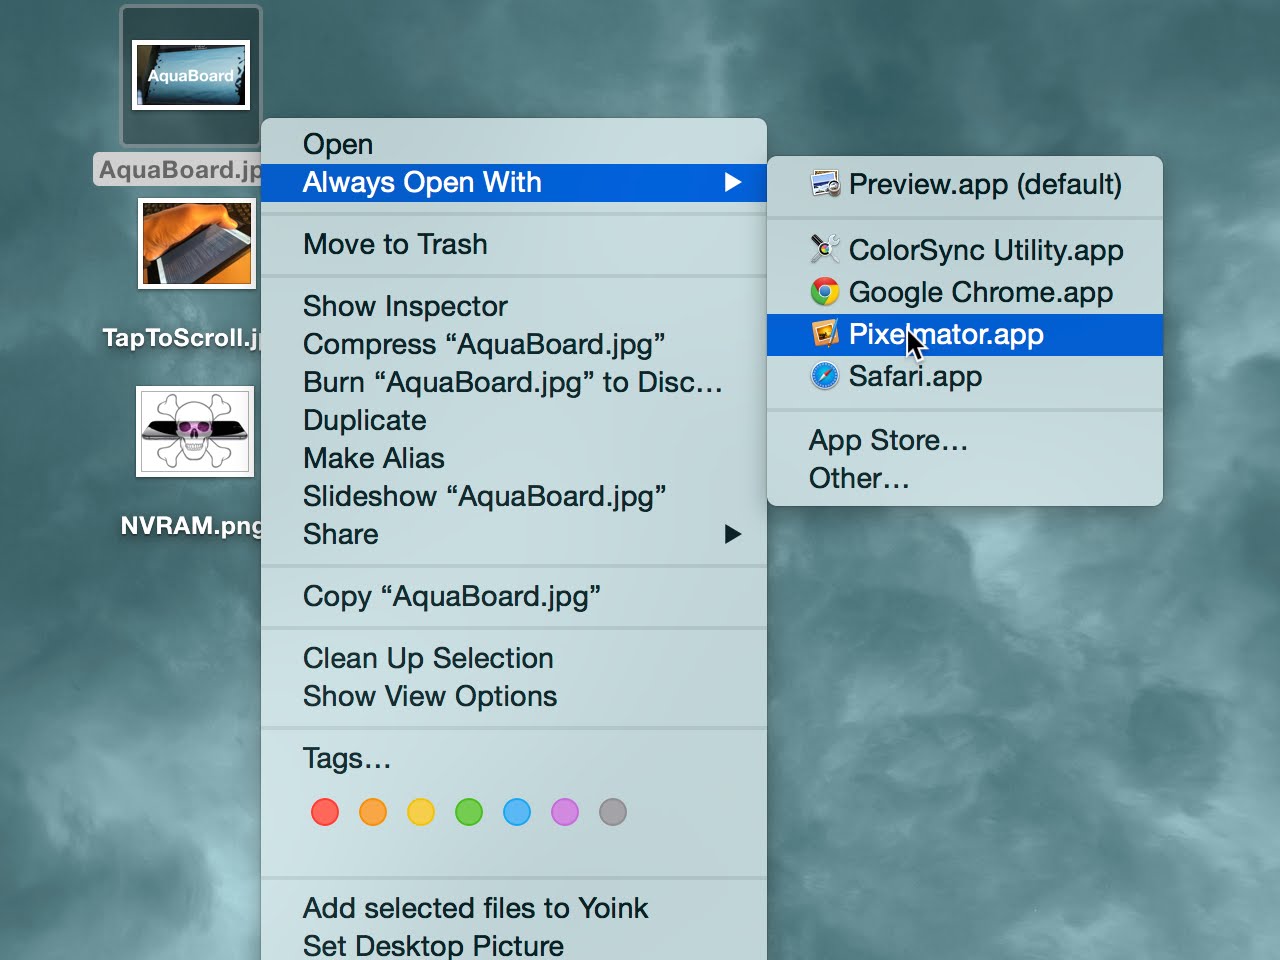Click the Pixelmator app icon
The width and height of the screenshot is (1280, 960).
(825, 334)
